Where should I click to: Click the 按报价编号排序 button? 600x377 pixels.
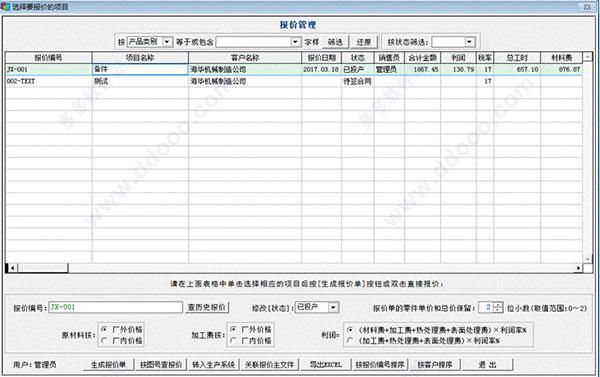click(x=380, y=365)
